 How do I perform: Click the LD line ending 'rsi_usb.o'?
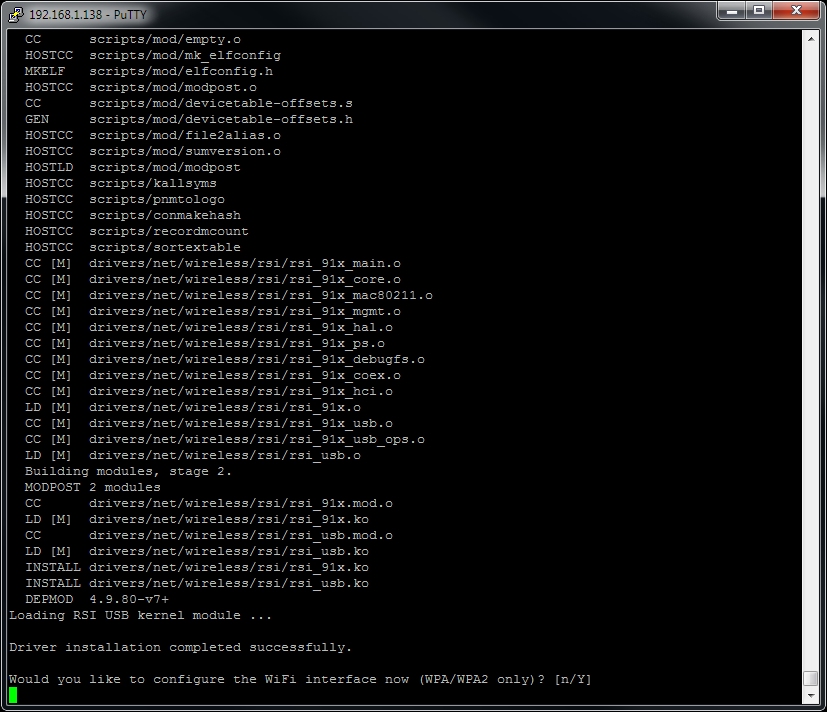(x=193, y=455)
